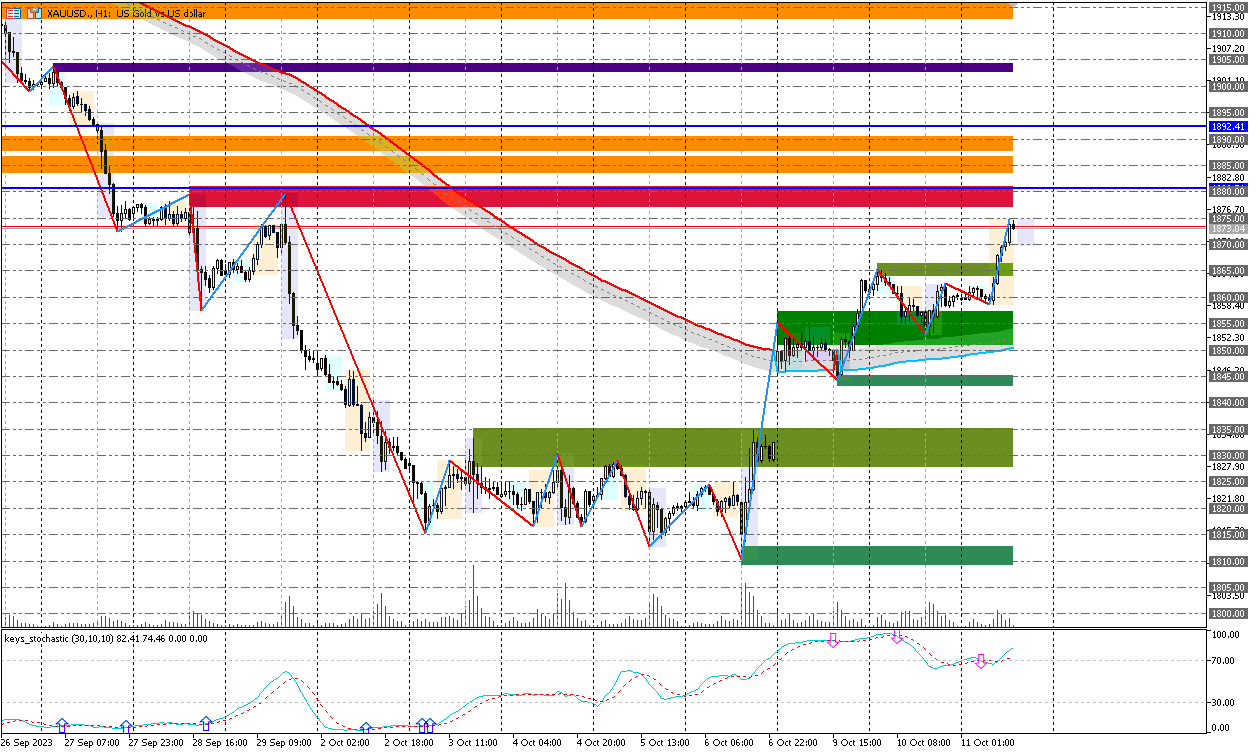Click the 1905.00 price scale label

click(1227, 60)
